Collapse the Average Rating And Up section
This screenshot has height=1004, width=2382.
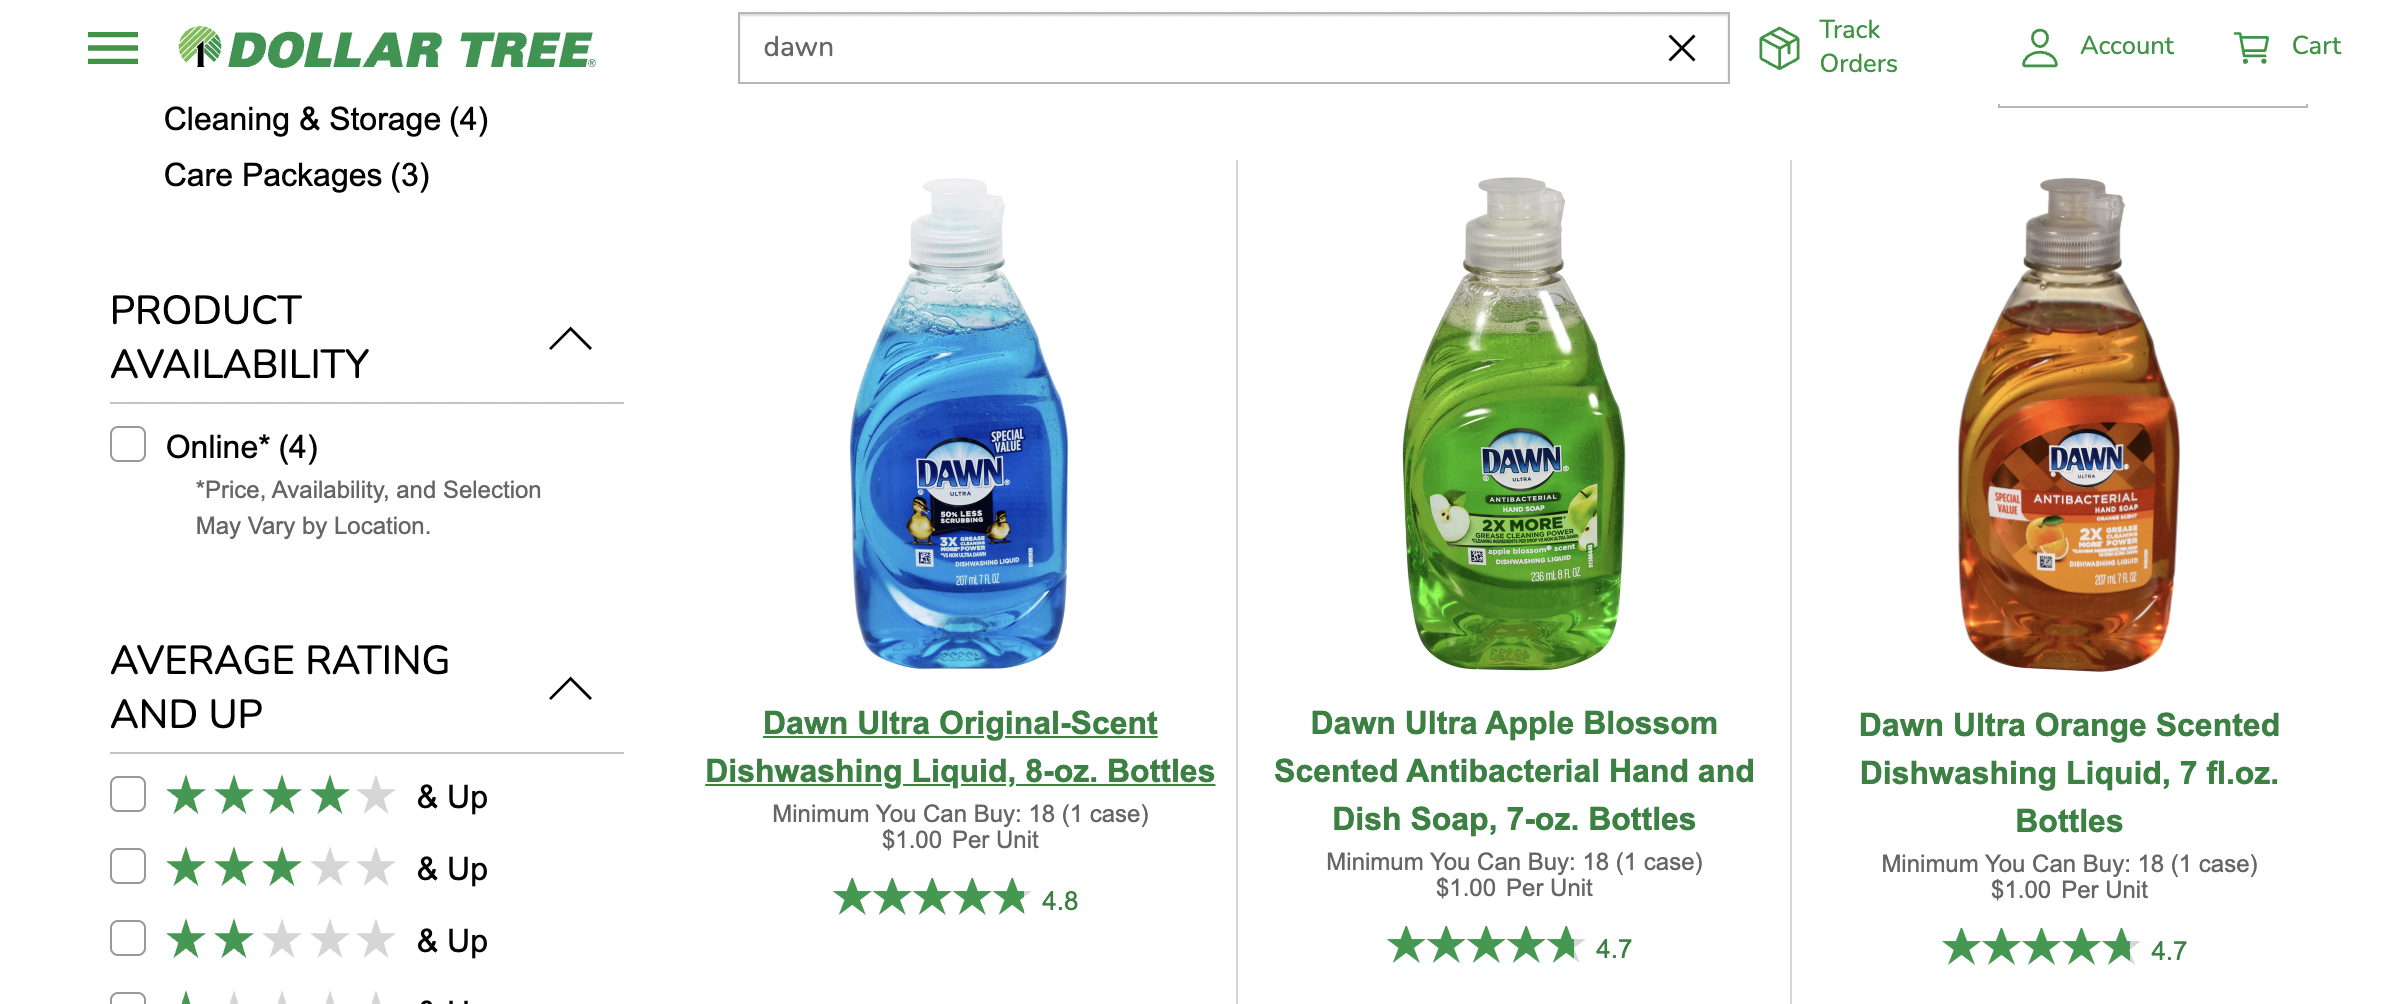click(x=570, y=688)
